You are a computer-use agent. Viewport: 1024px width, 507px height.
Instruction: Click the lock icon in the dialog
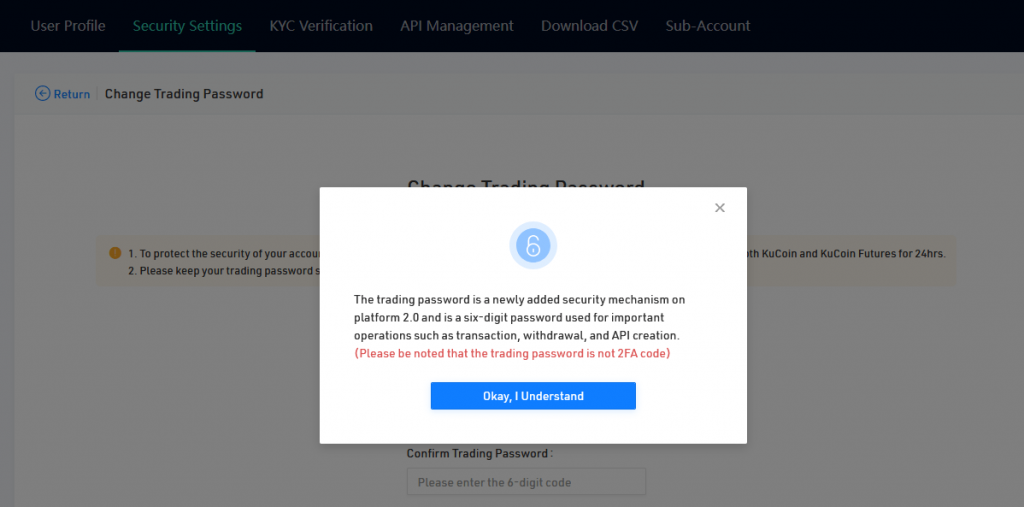(533, 246)
